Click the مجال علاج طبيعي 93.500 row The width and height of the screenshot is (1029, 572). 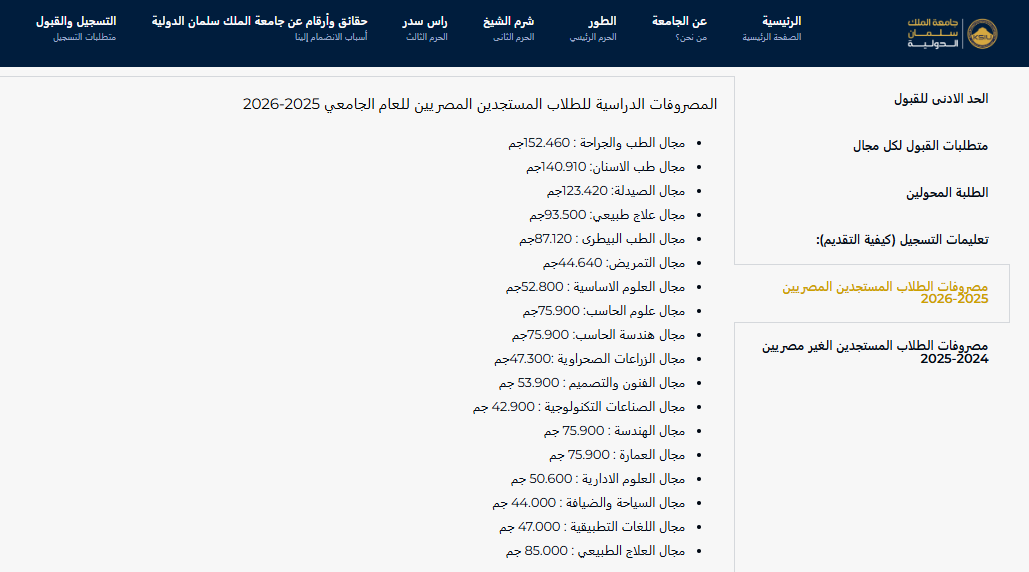[607, 215]
